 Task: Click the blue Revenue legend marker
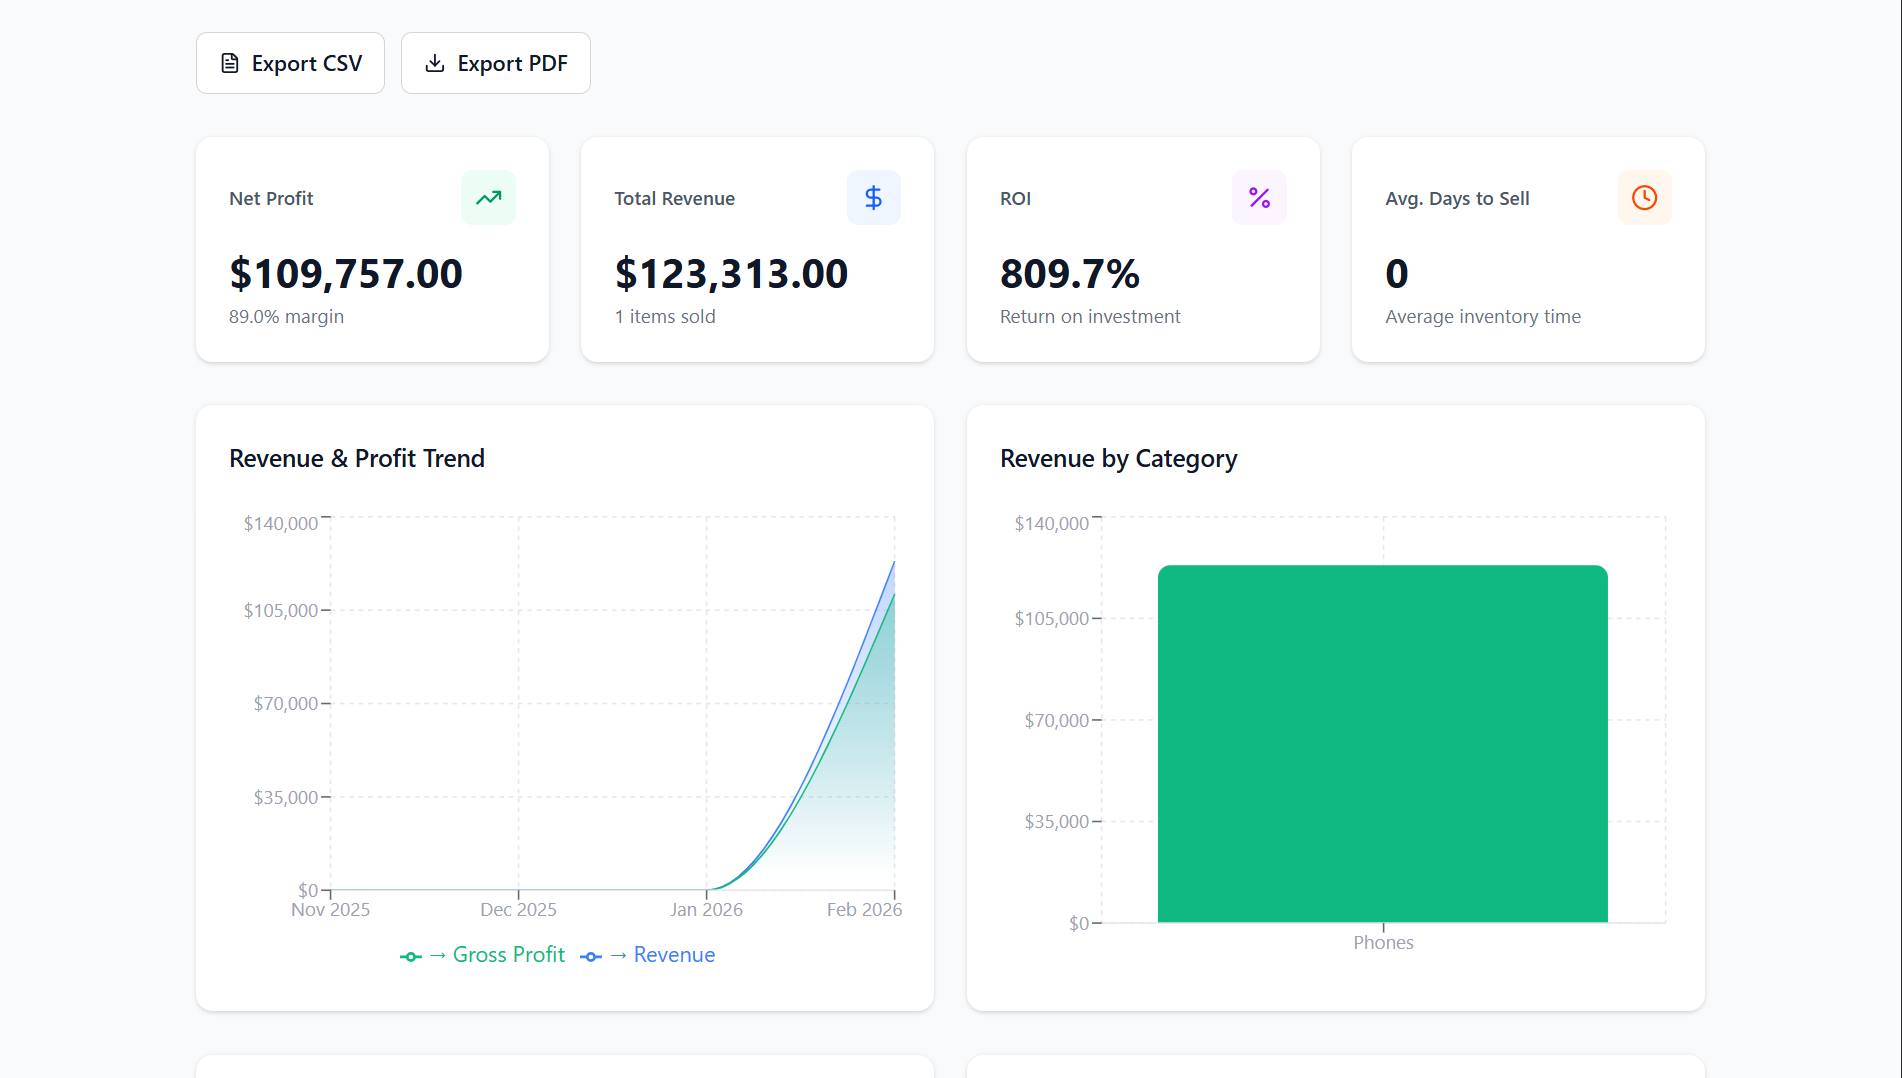click(x=591, y=957)
